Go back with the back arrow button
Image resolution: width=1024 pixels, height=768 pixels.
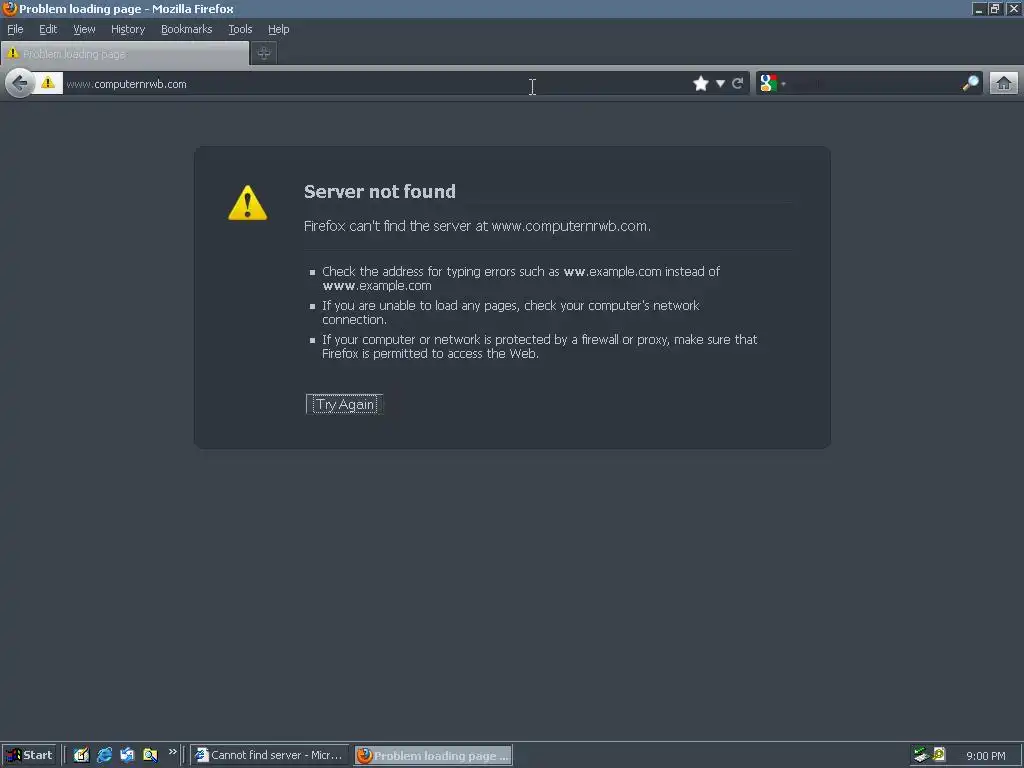click(x=20, y=84)
